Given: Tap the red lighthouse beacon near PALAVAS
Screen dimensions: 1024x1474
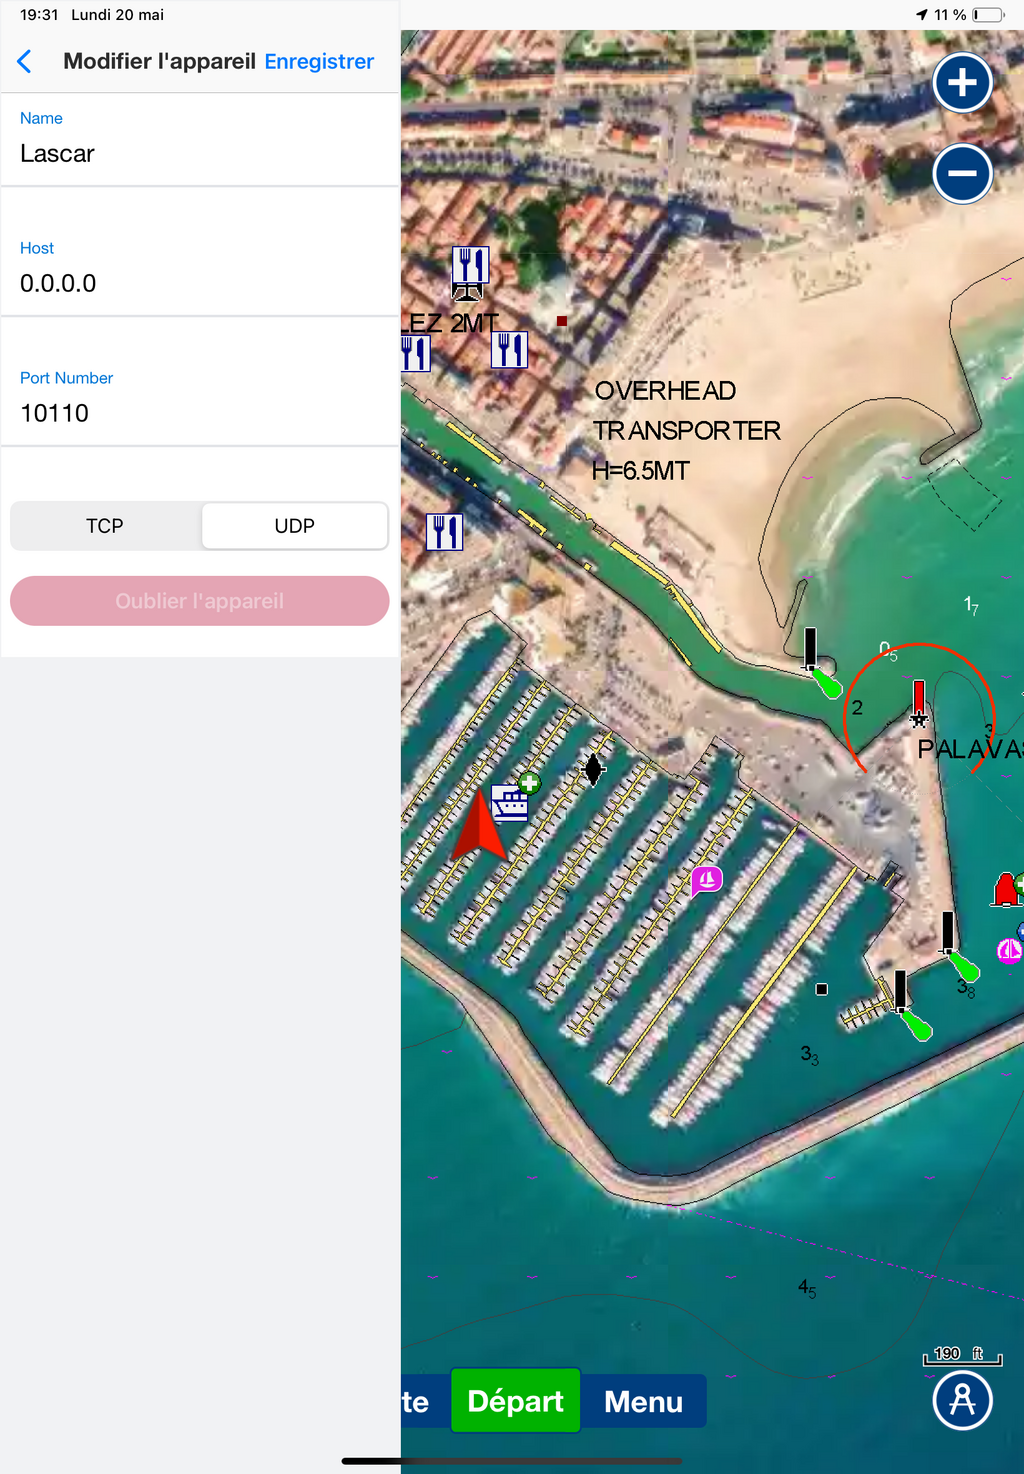Looking at the screenshot, I should [919, 703].
